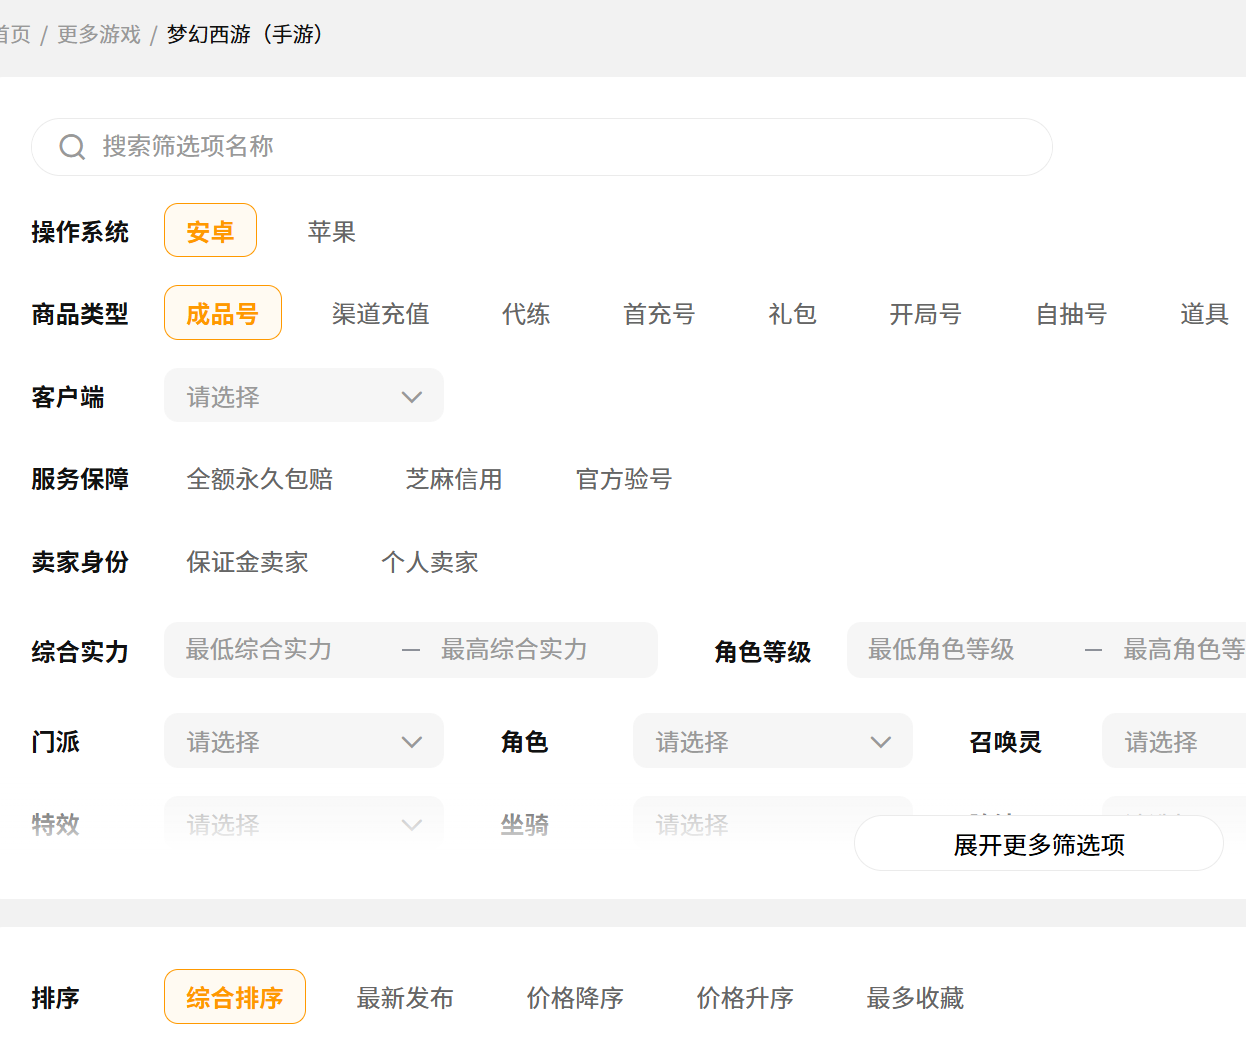Choose 渠道充值 product type
The width and height of the screenshot is (1246, 1046).
[380, 314]
